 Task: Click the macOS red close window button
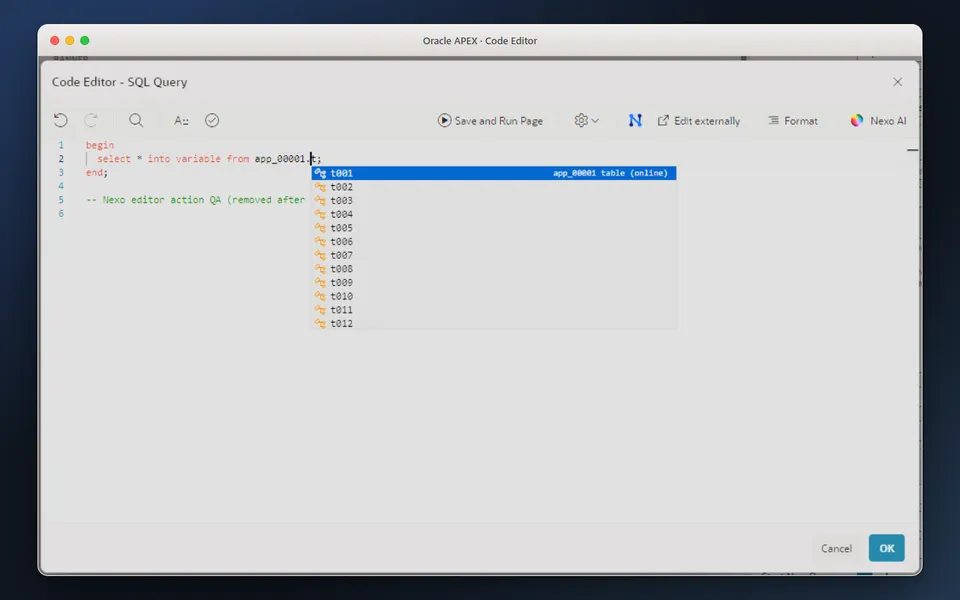pos(54,40)
